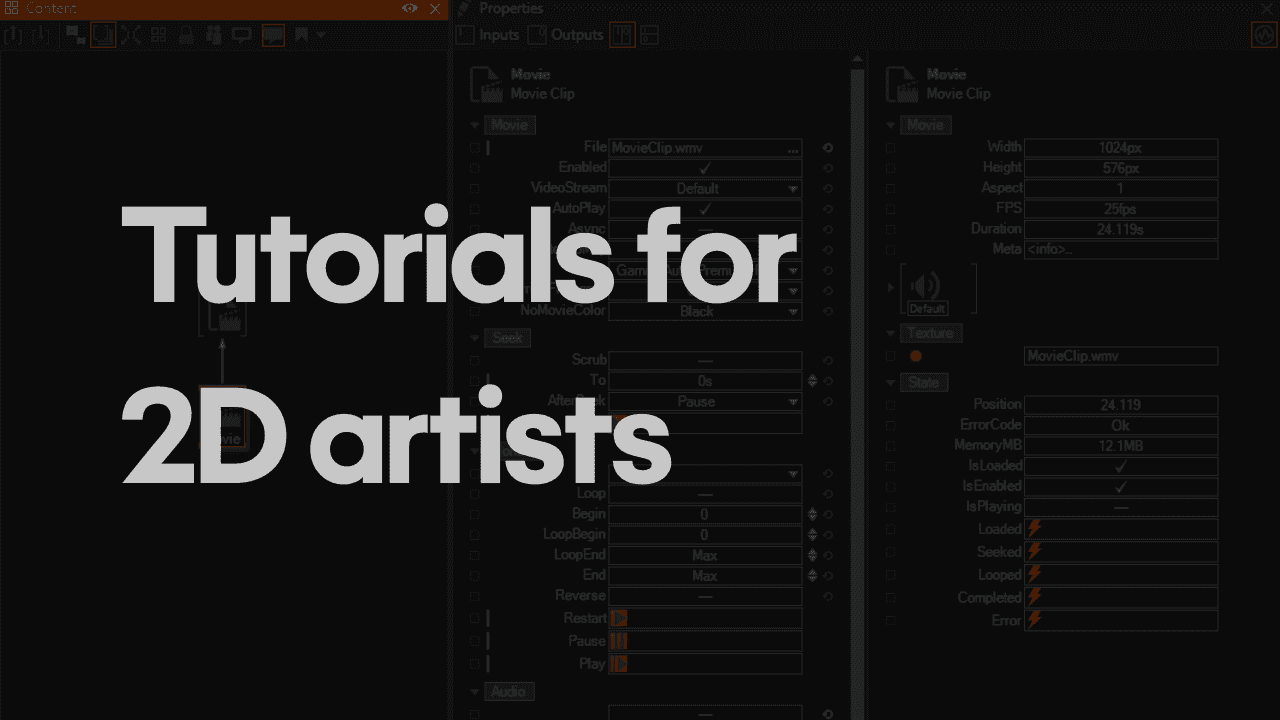Viewport: 1280px width, 720px height.
Task: Tick the small checkbox left of Position output
Action: [891, 405]
